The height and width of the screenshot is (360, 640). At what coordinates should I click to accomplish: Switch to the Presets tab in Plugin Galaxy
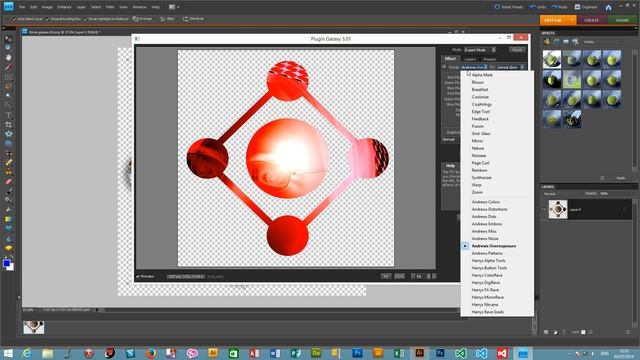tap(489, 59)
